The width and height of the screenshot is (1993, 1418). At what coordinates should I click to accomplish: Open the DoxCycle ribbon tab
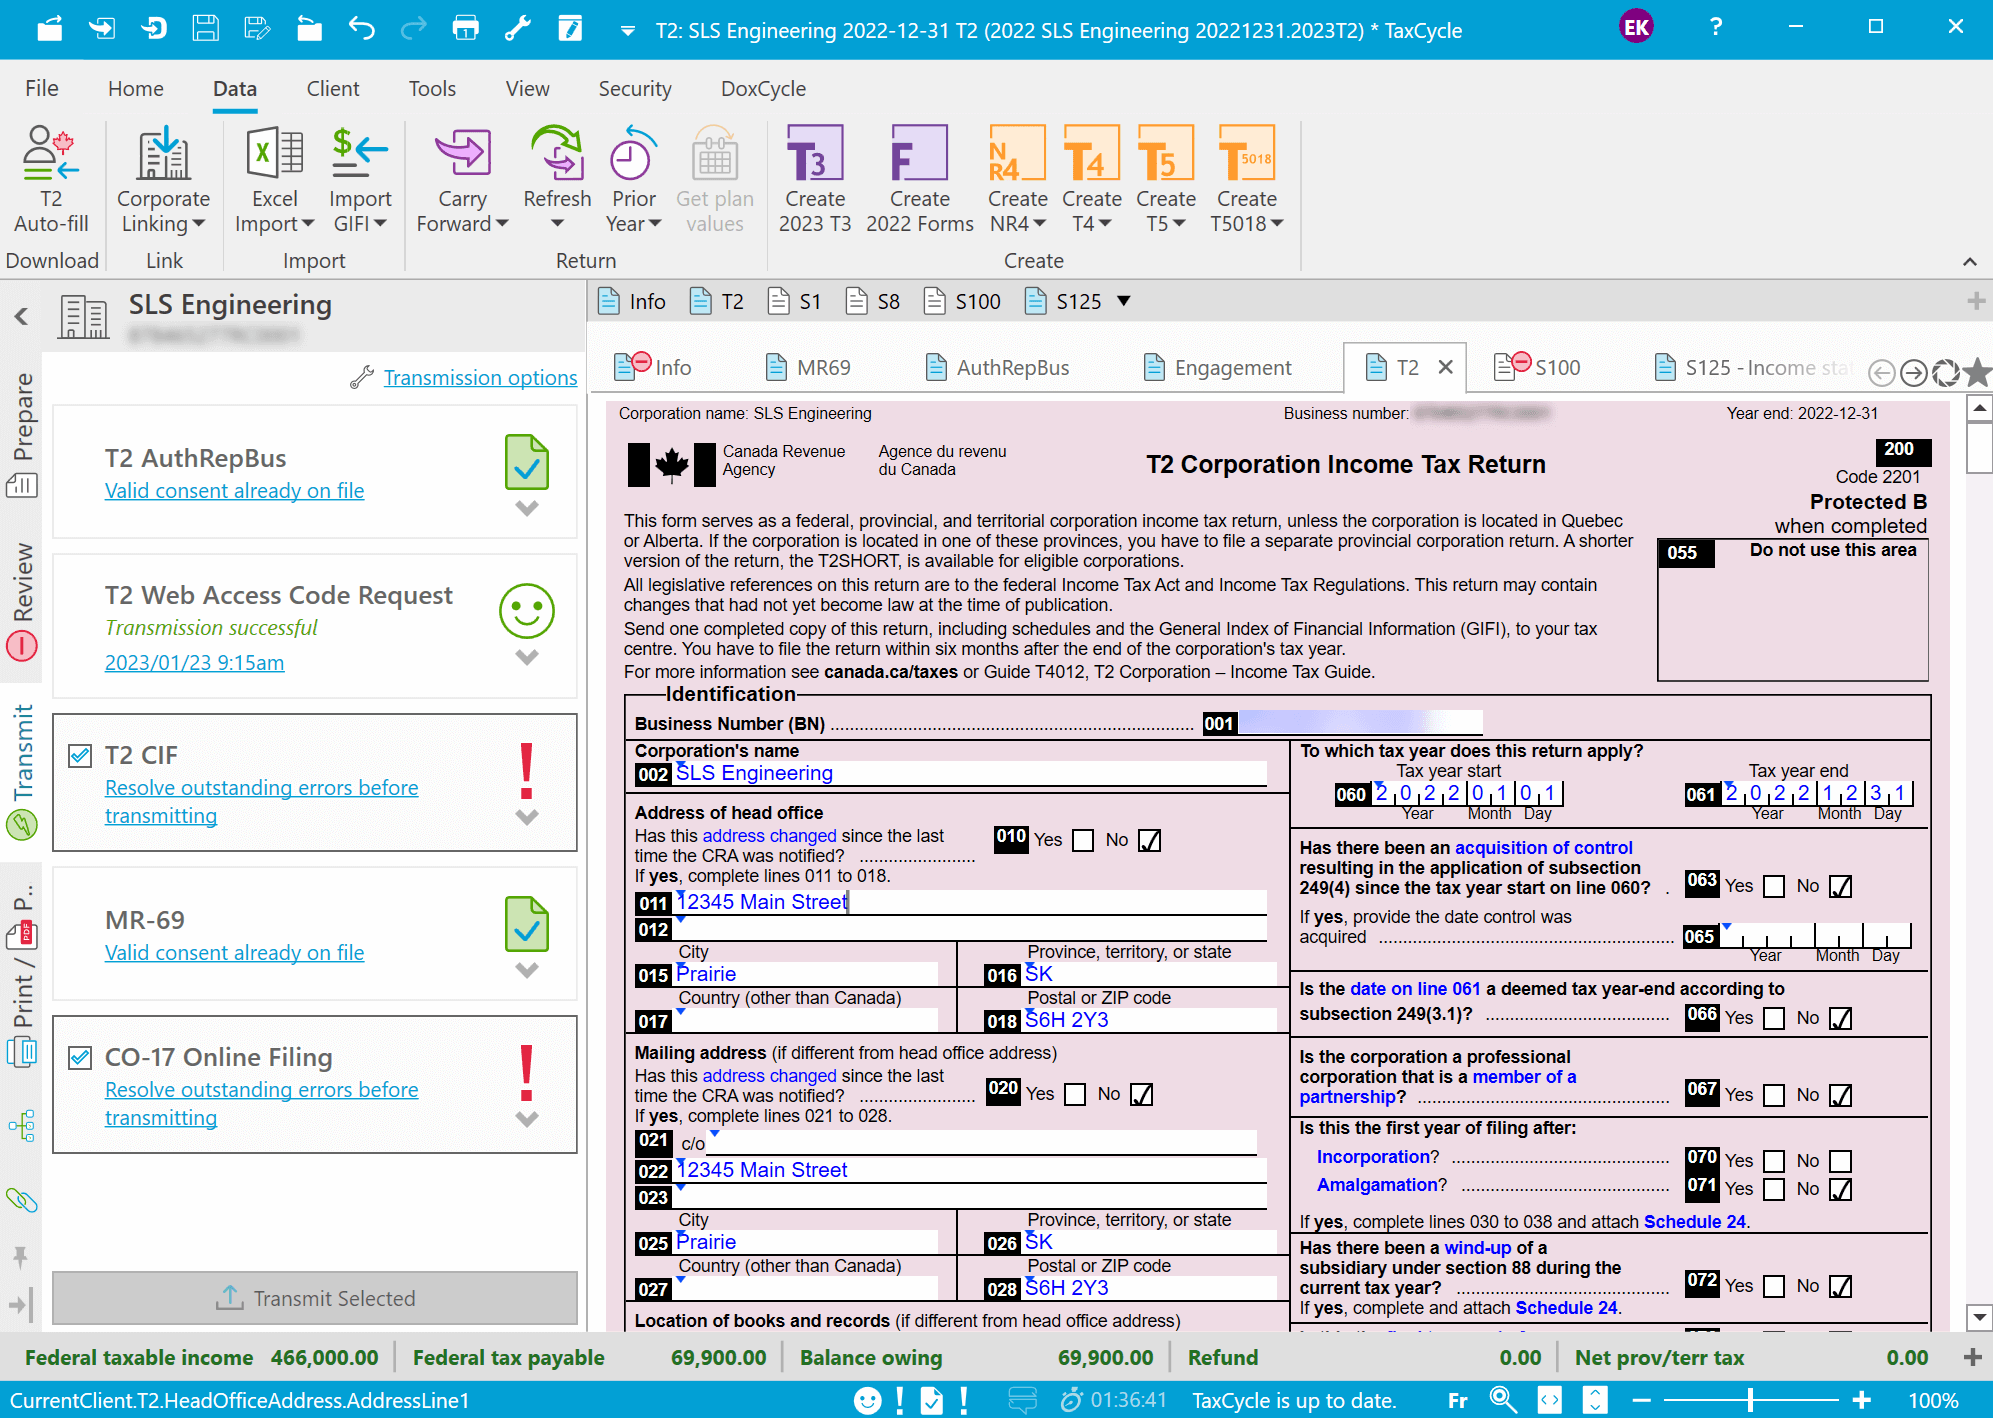tap(763, 89)
